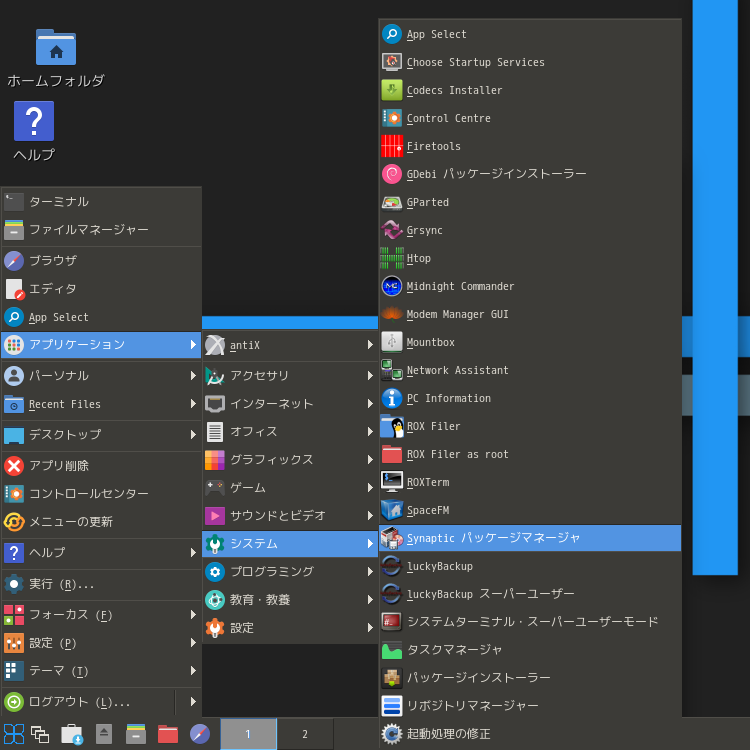The image size is (750, 750).
Task: Click the Codecs Installer green icon
Action: coord(392,90)
